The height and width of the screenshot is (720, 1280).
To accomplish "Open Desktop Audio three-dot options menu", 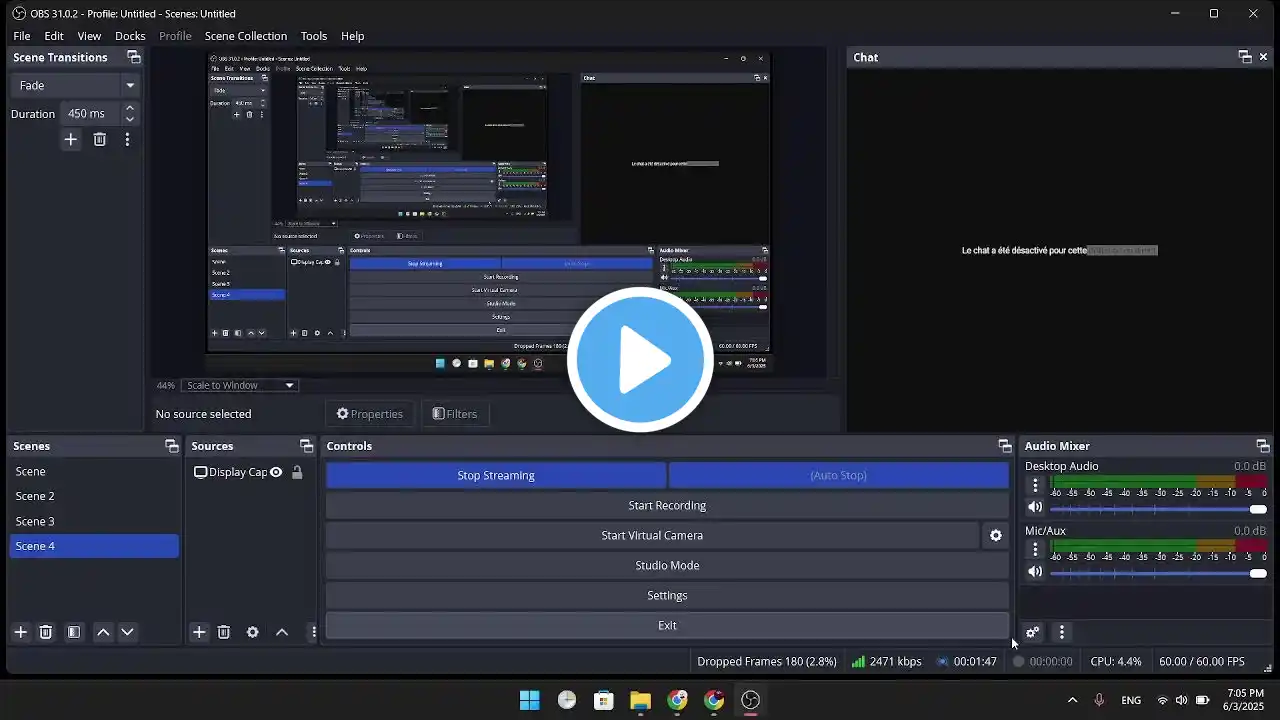I will coord(1035,486).
